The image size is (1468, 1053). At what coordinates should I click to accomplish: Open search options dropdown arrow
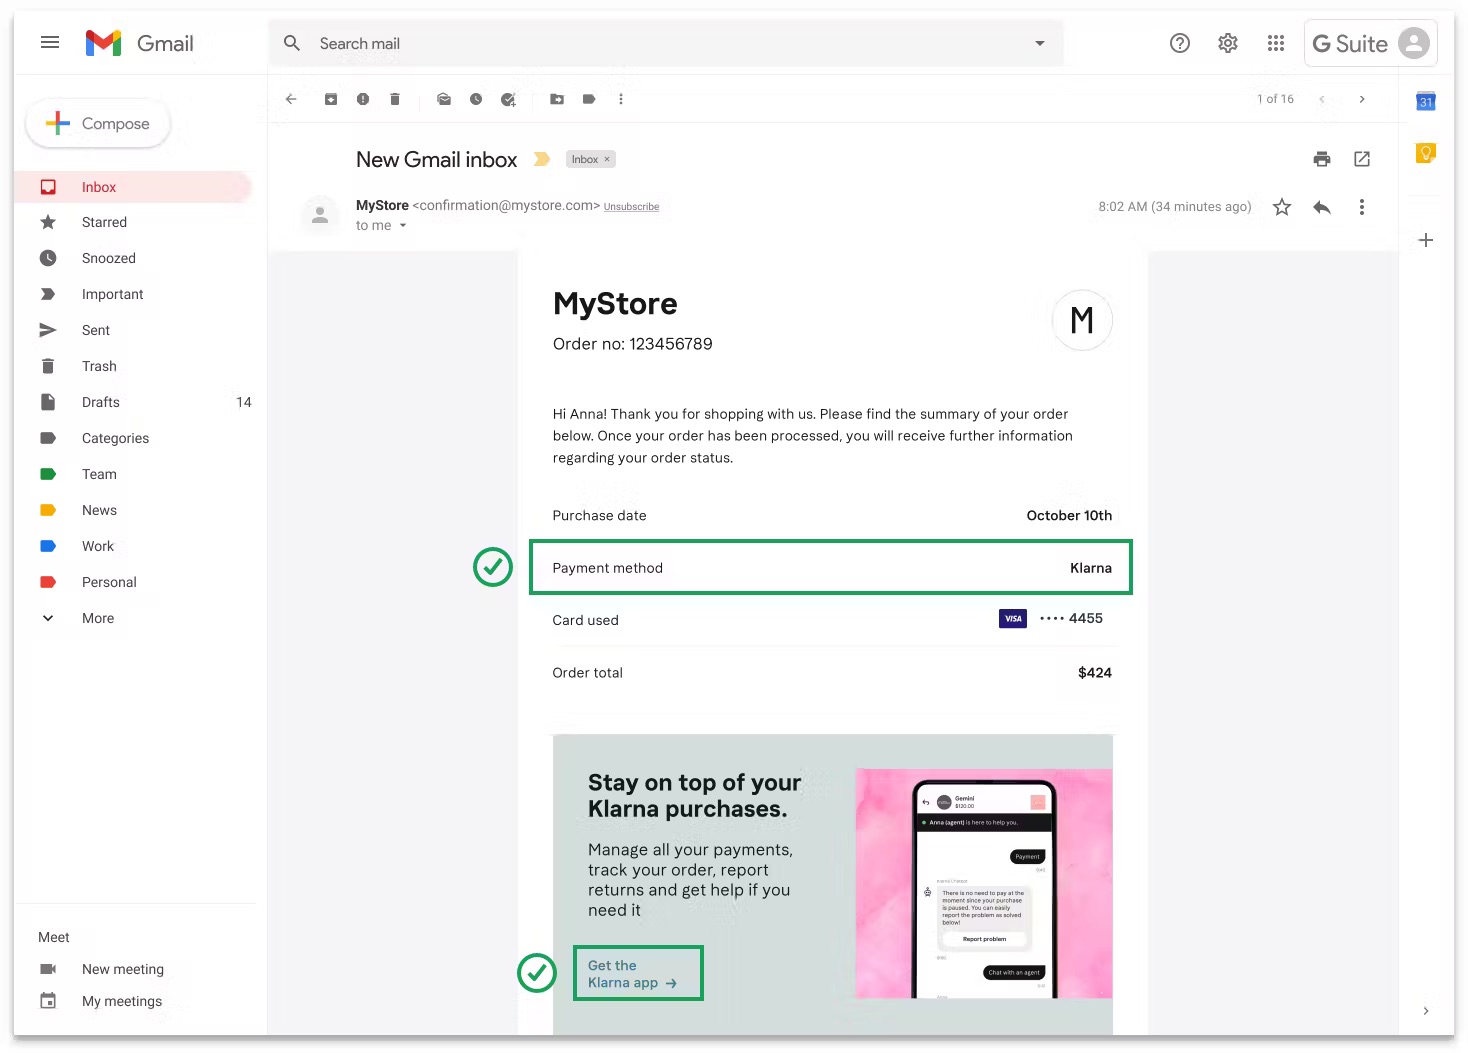point(1040,43)
